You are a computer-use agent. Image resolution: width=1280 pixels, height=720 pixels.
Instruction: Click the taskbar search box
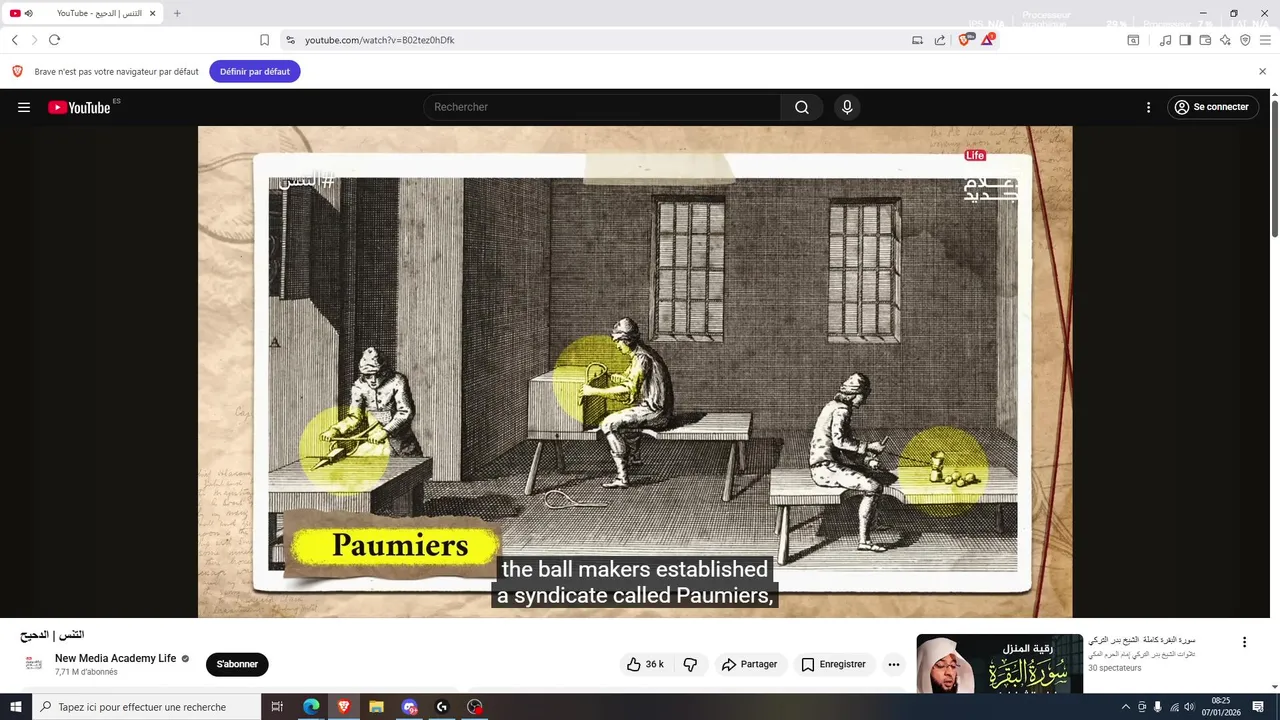[x=146, y=707]
